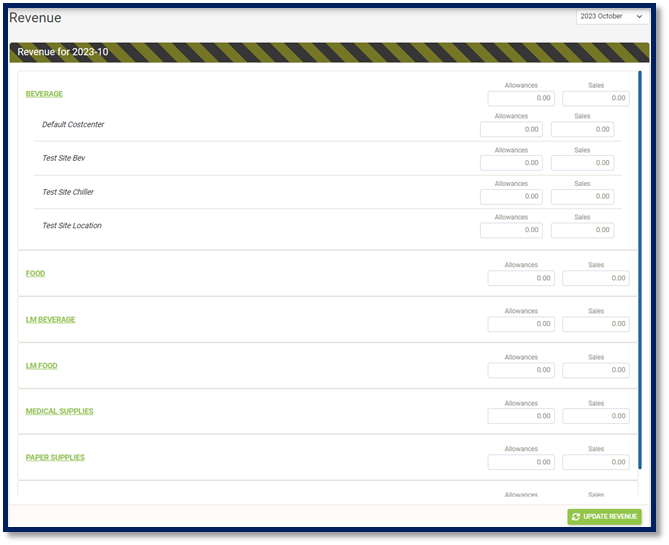
Task: Expand the BEVERAGE category link
Action: coord(44,94)
